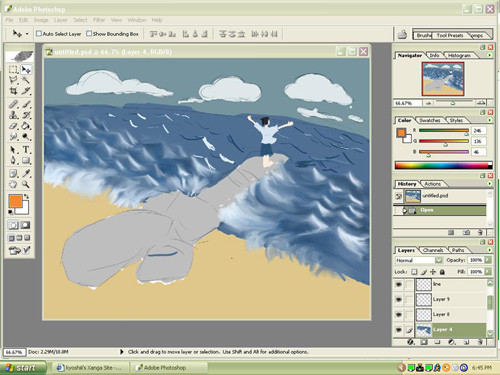Open the Layer menu
This screenshot has width=500, height=375.
(x=61, y=20)
